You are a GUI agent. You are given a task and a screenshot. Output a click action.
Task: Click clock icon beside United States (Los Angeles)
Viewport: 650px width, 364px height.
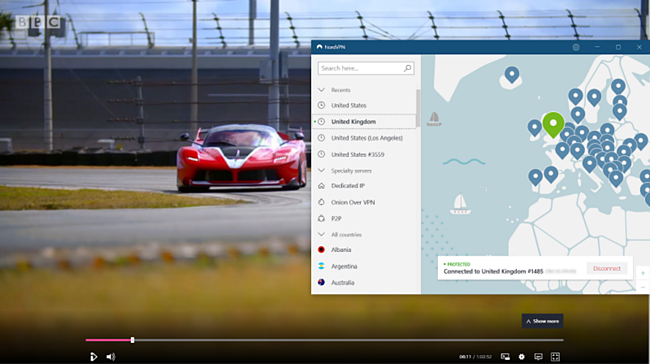[x=321, y=138]
